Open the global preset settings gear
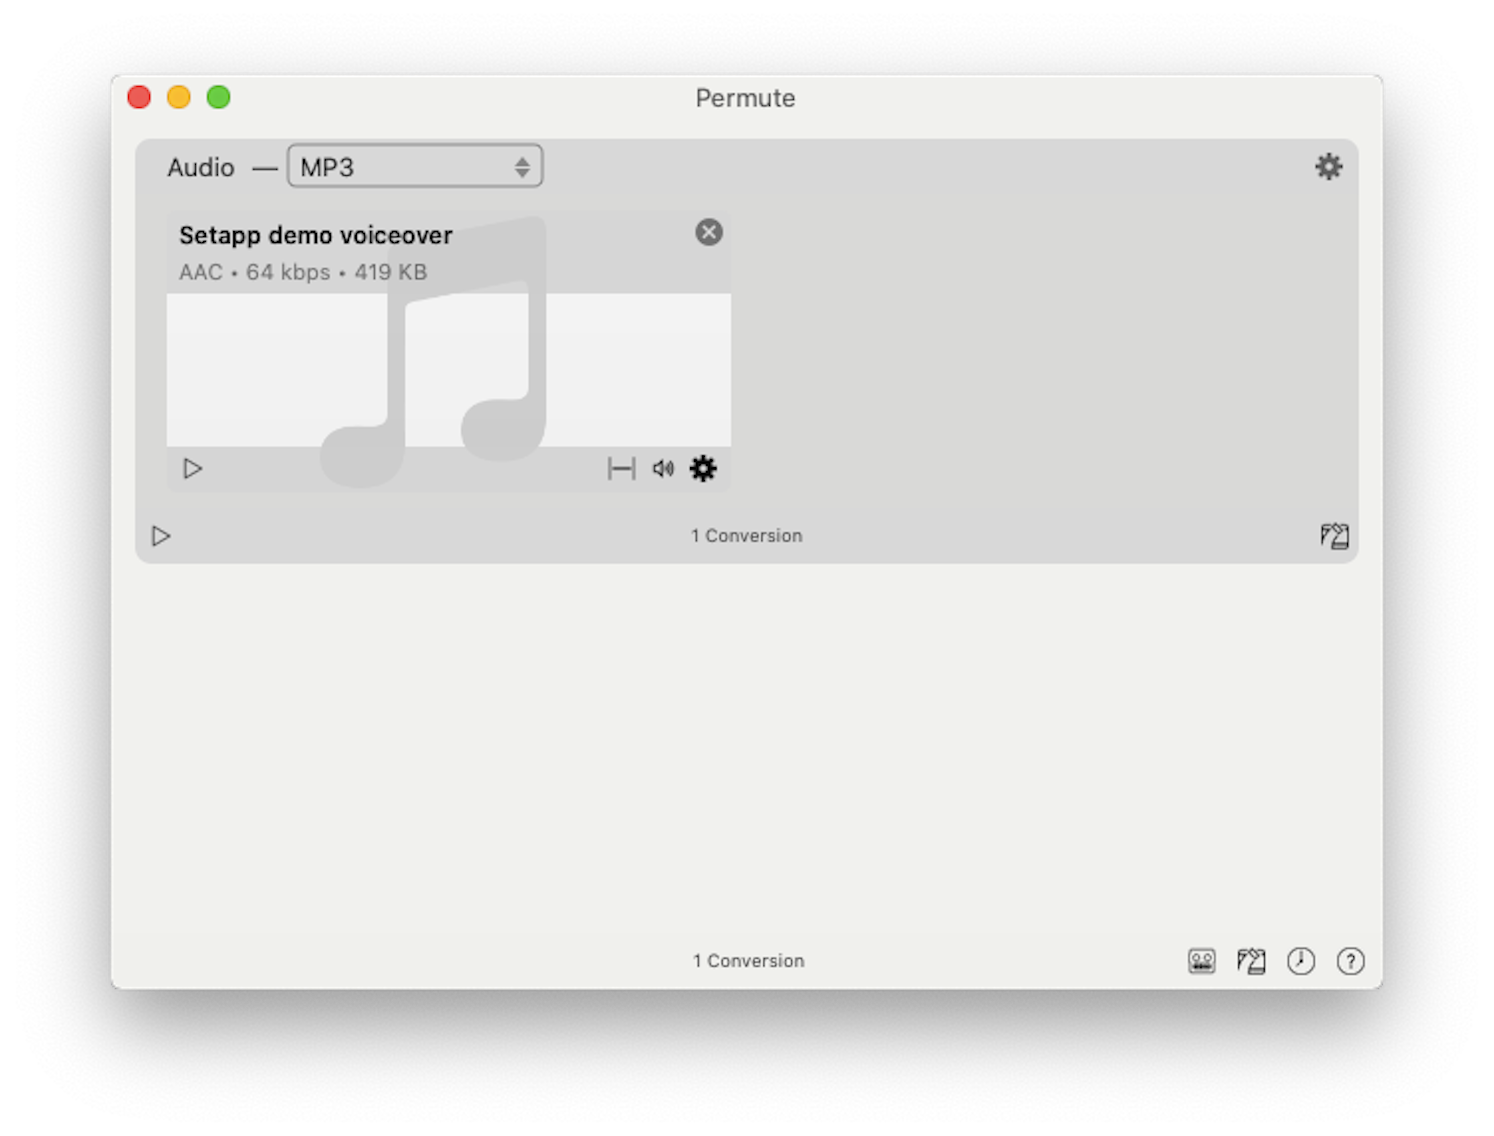 tap(1329, 166)
